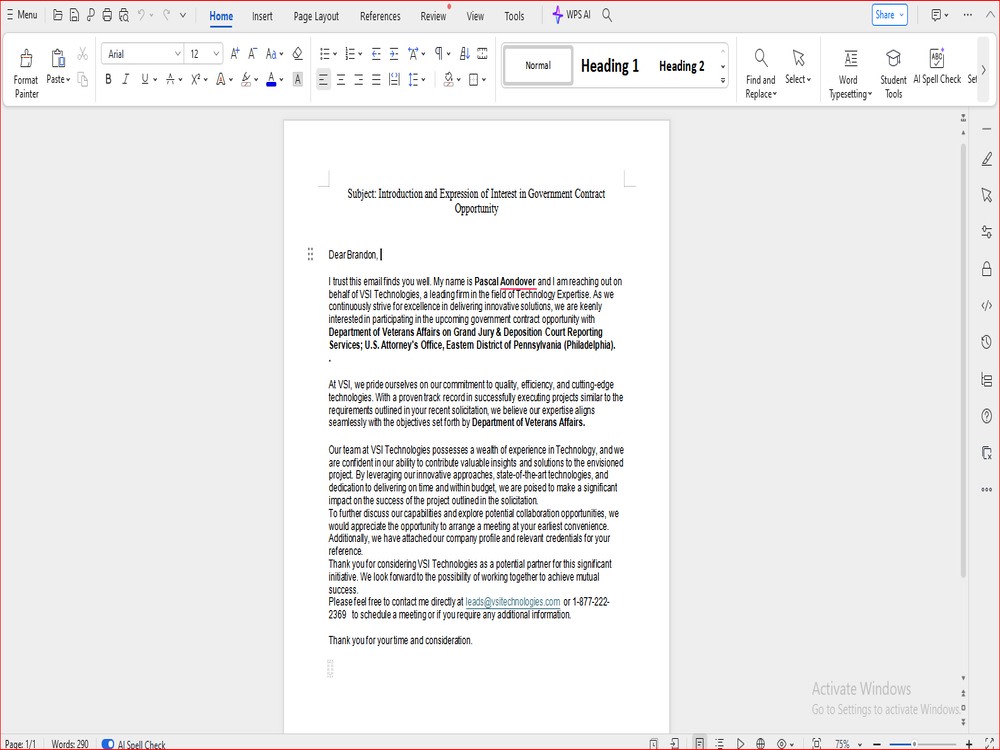Open the file folder icon
Image resolution: width=1000 pixels, height=750 pixels.
coord(57,15)
